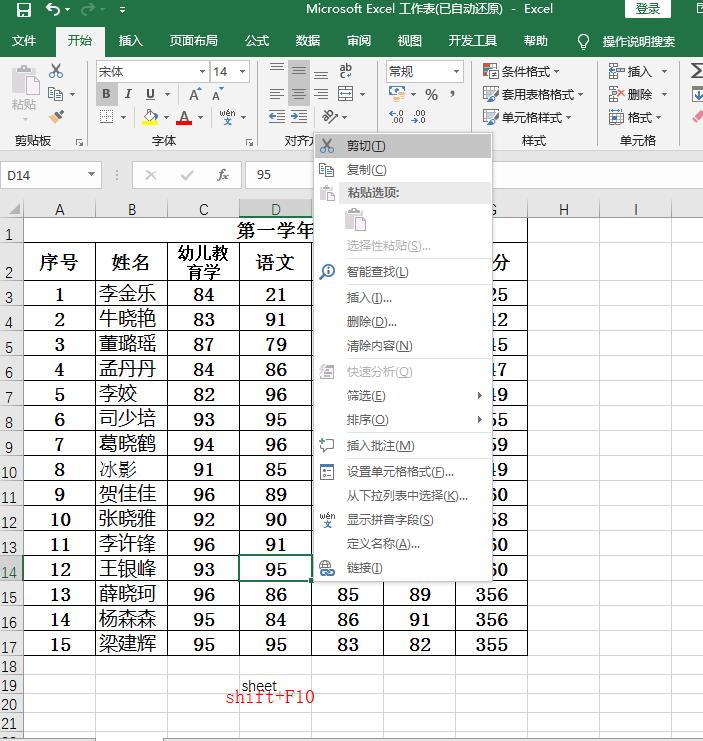Click the Decrease Indent icon
Image resolution: width=703 pixels, height=741 pixels.
tap(277, 116)
